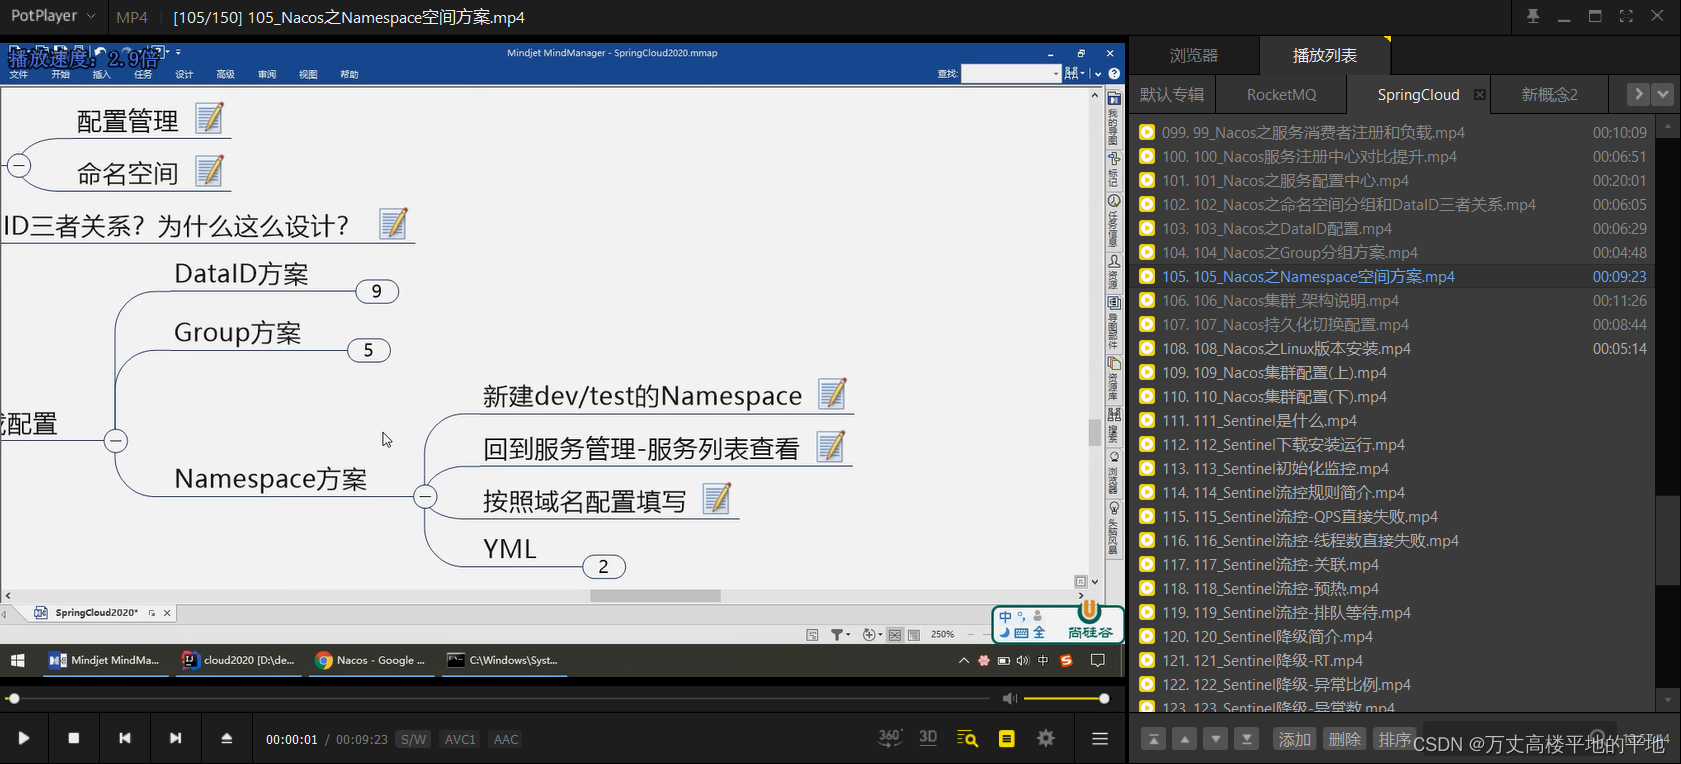Collapse the 配置 node with minus circle

[x=116, y=440]
